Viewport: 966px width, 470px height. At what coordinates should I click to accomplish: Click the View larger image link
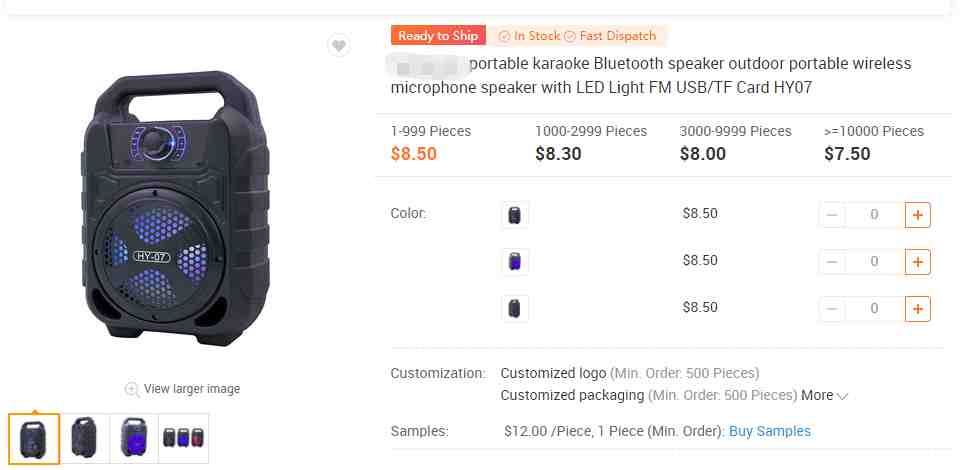(192, 389)
